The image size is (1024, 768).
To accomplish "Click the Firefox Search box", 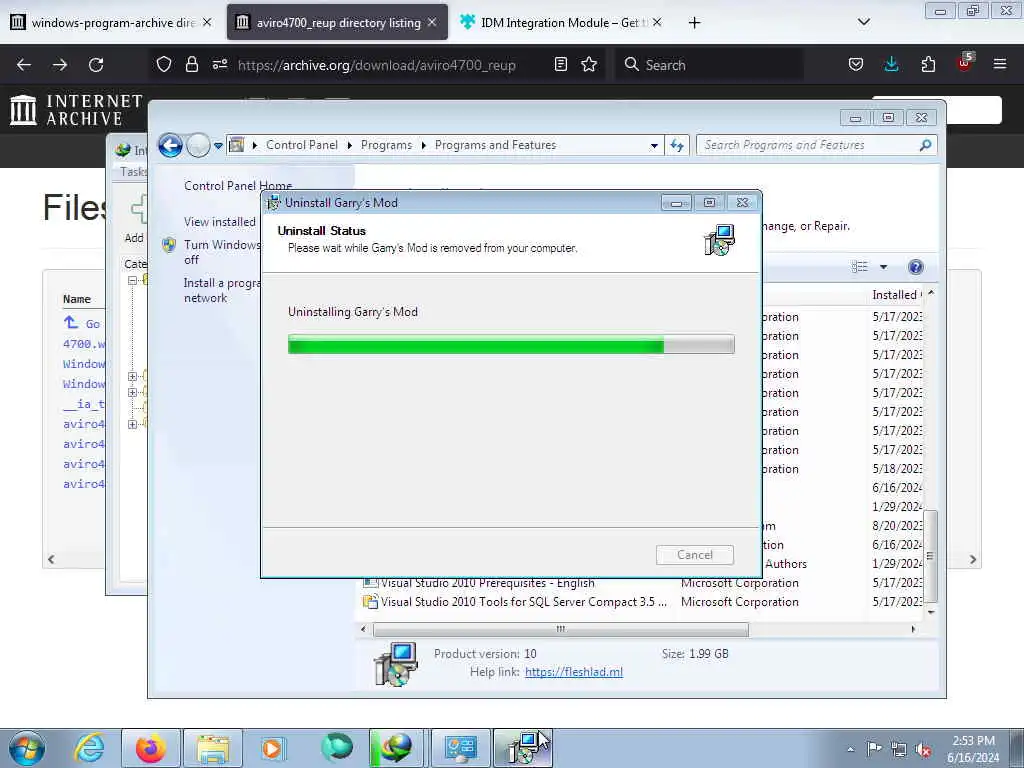I will coord(709,65).
